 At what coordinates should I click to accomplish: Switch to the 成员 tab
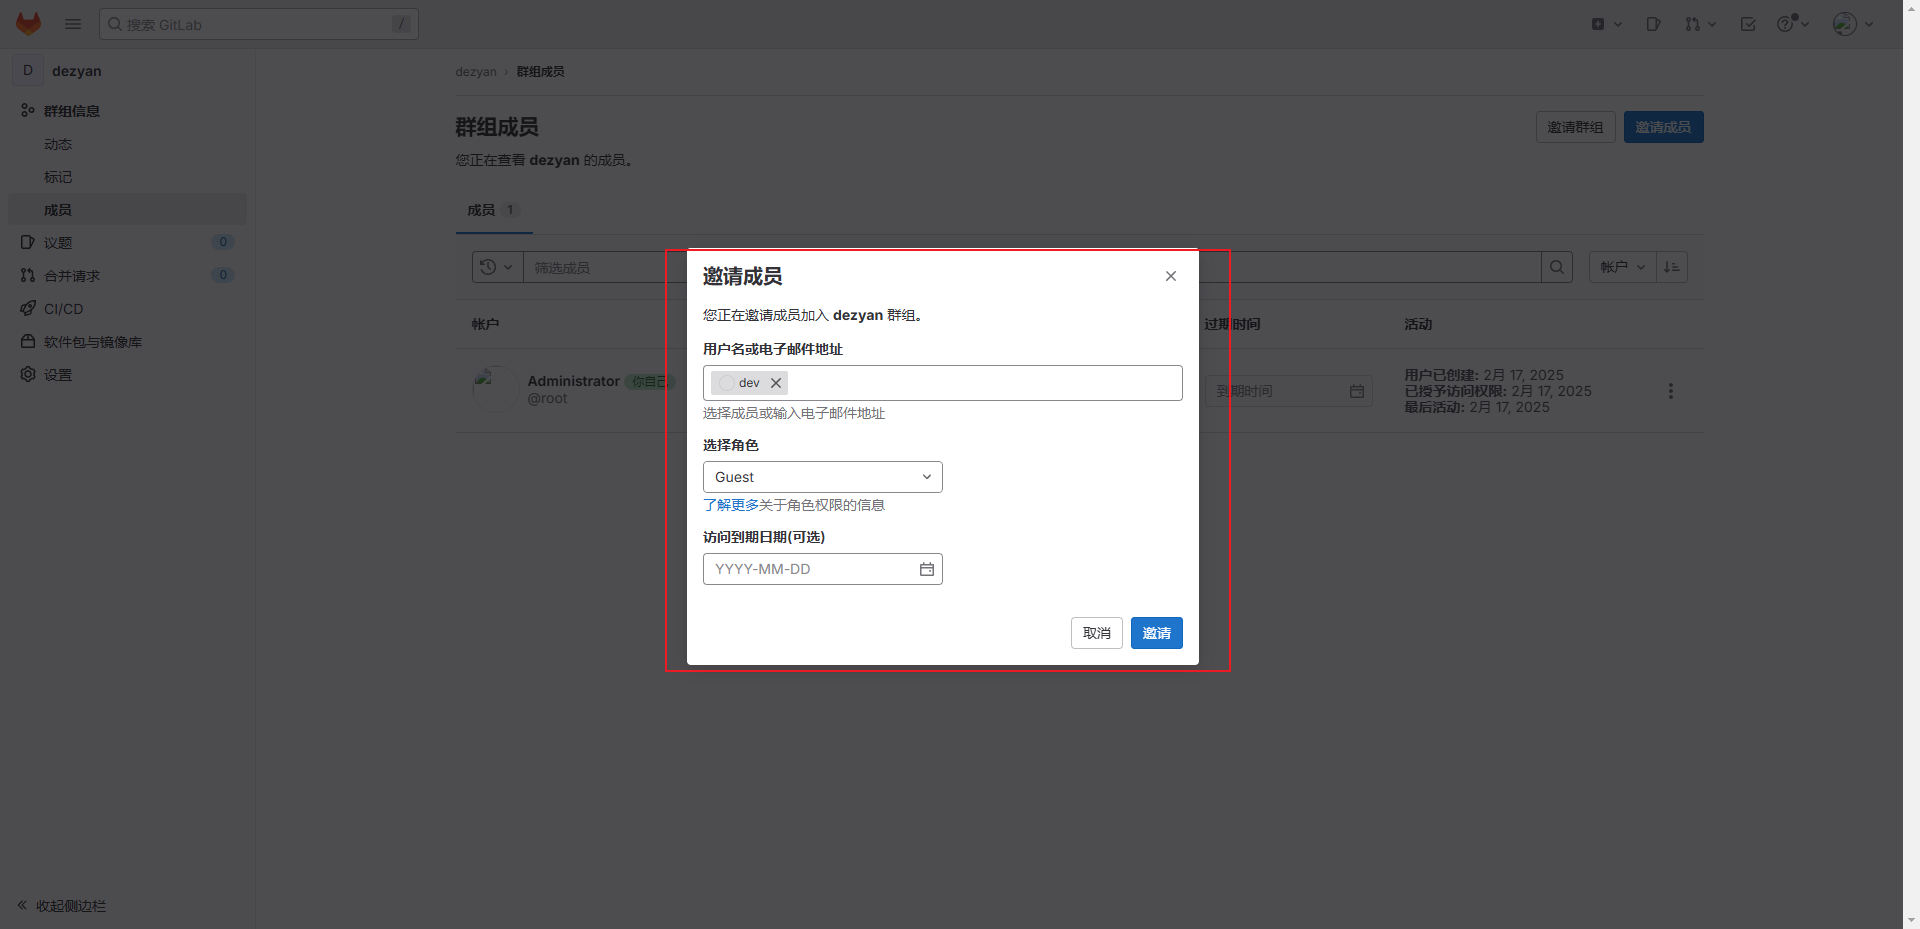(x=494, y=210)
